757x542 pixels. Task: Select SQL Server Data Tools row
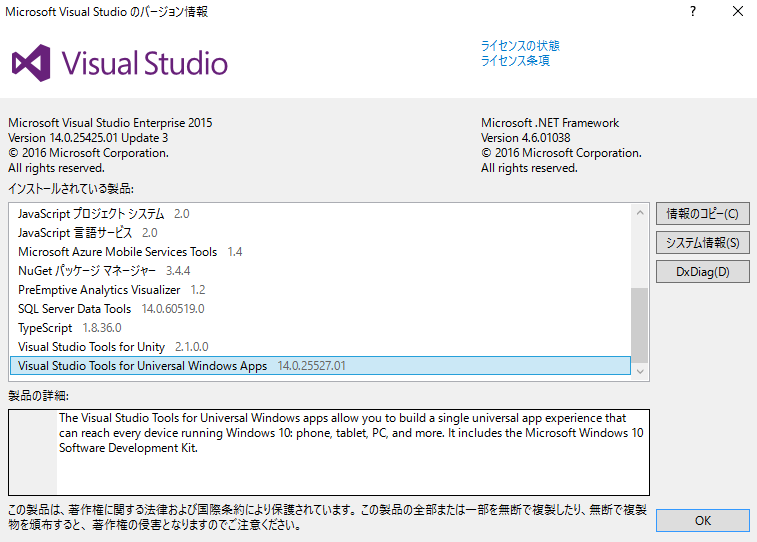320,309
